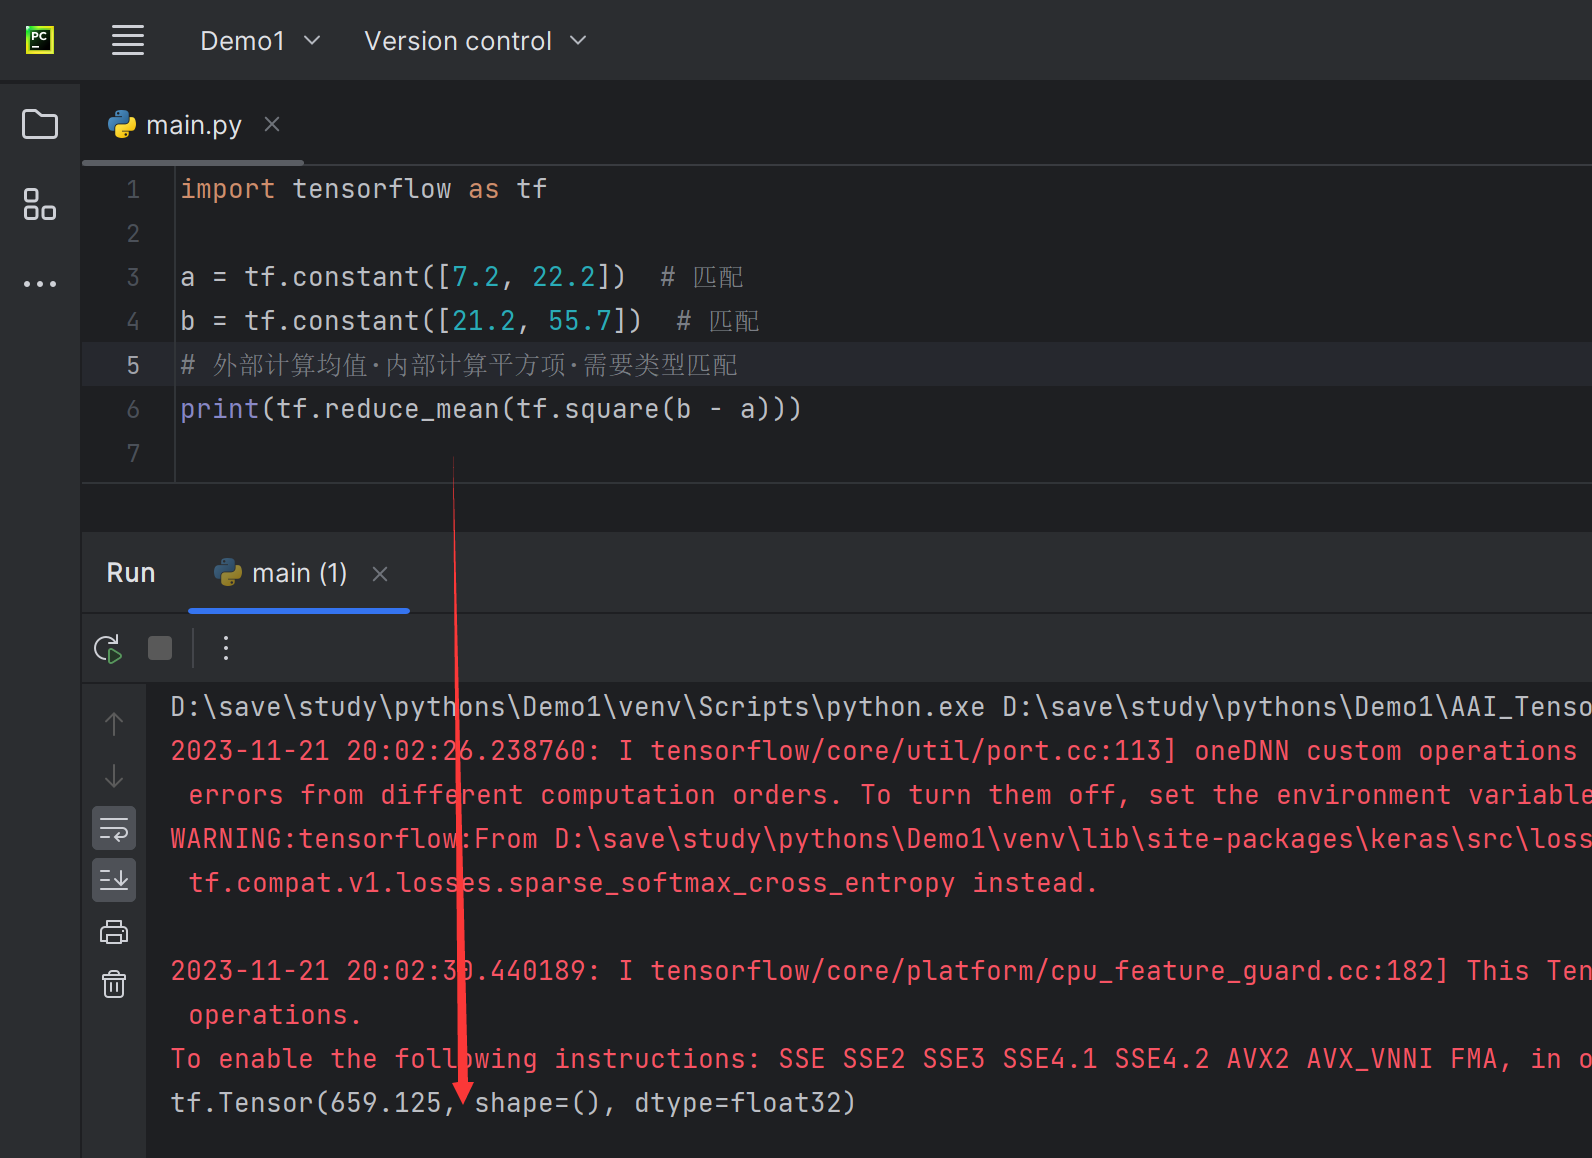The image size is (1592, 1158).
Task: Click 'To enable the following instructions' line
Action: [880, 1059]
